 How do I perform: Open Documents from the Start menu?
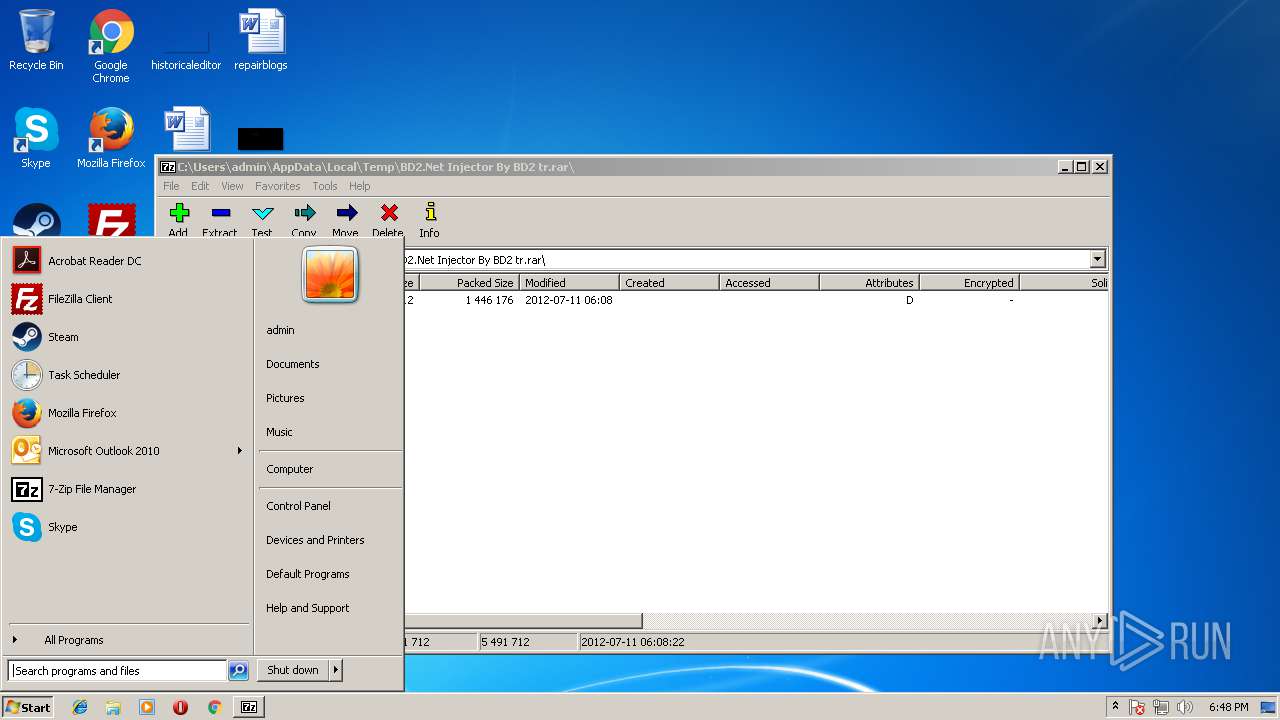click(293, 364)
